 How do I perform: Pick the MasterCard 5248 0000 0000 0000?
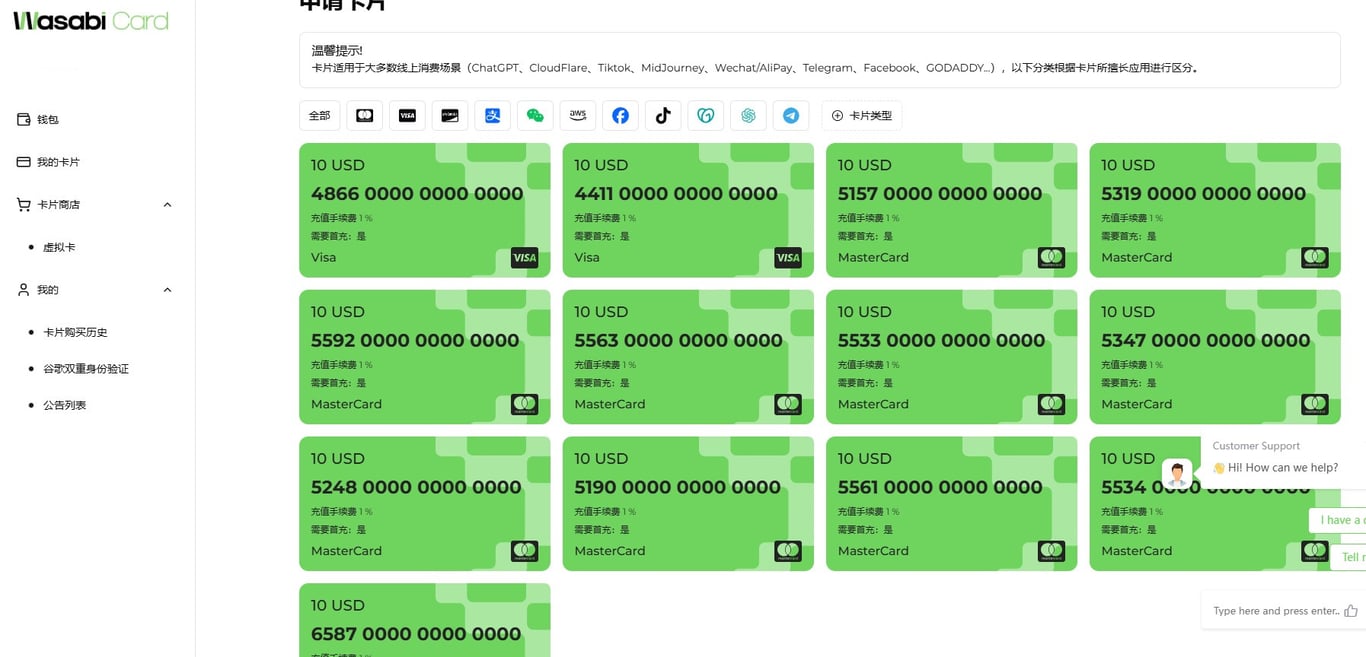425,504
